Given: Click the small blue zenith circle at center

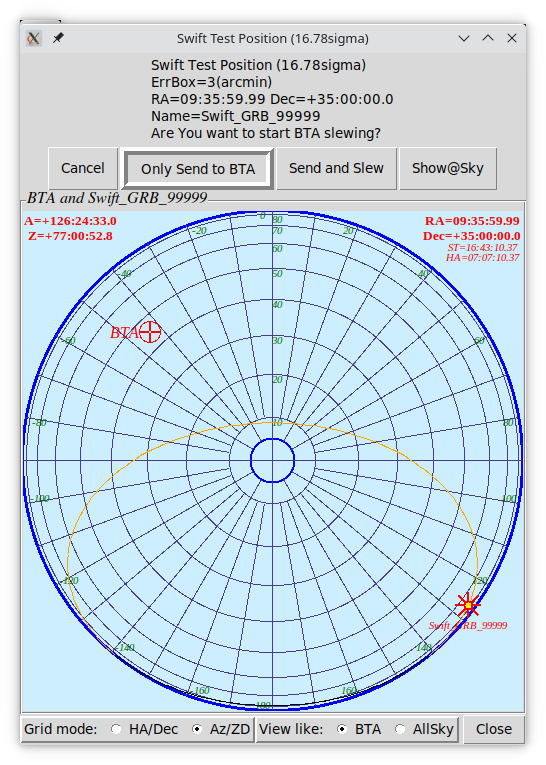Looking at the screenshot, I should point(272,461).
